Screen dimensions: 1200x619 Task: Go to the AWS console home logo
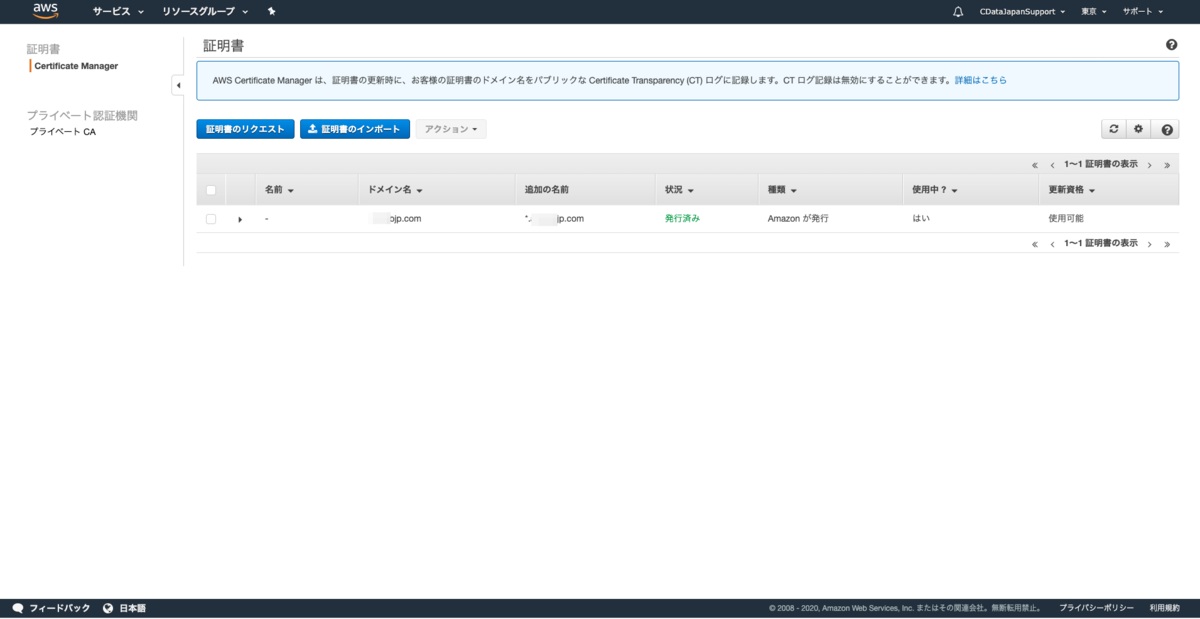click(x=46, y=11)
